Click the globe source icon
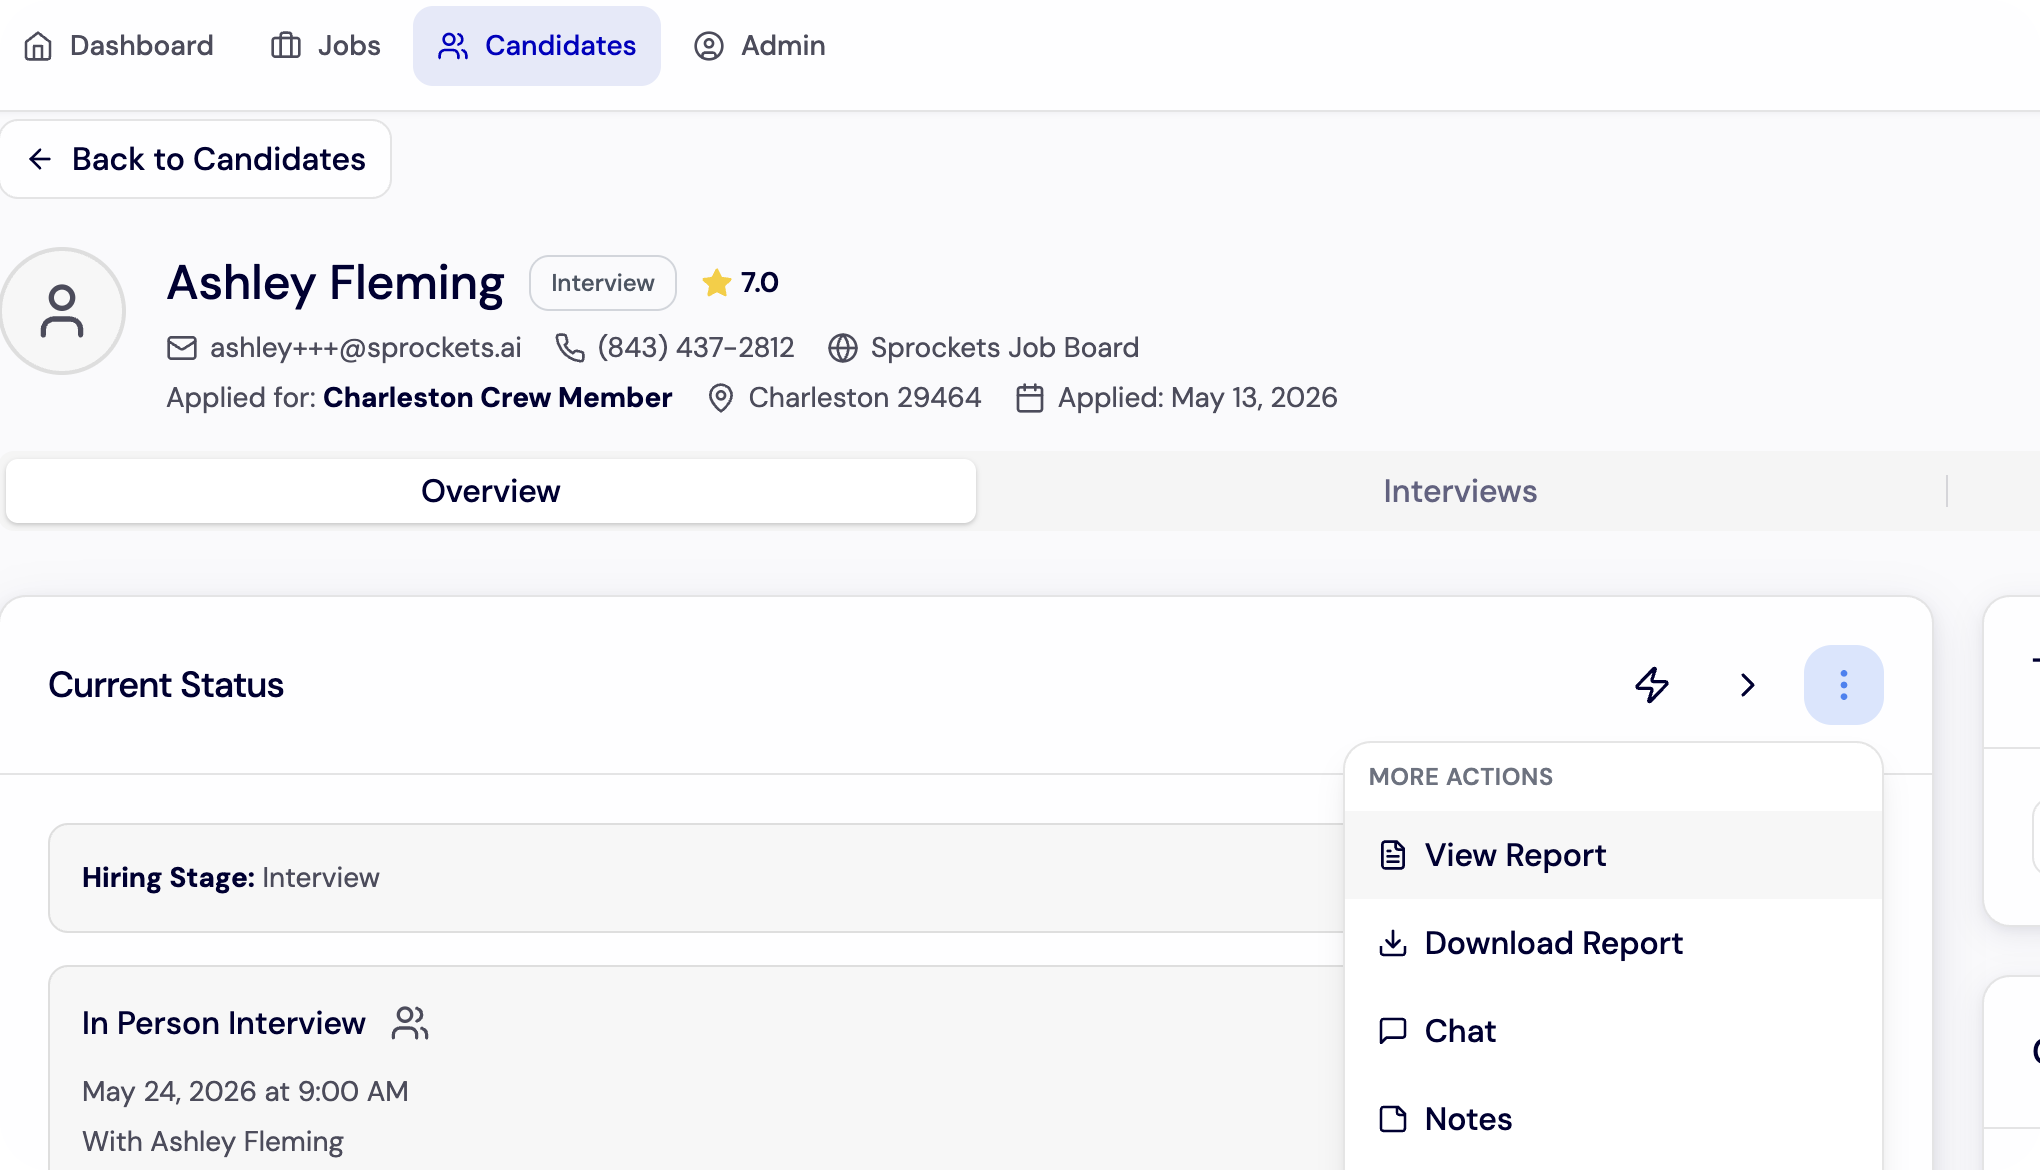Image resolution: width=2040 pixels, height=1170 pixels. click(x=842, y=348)
